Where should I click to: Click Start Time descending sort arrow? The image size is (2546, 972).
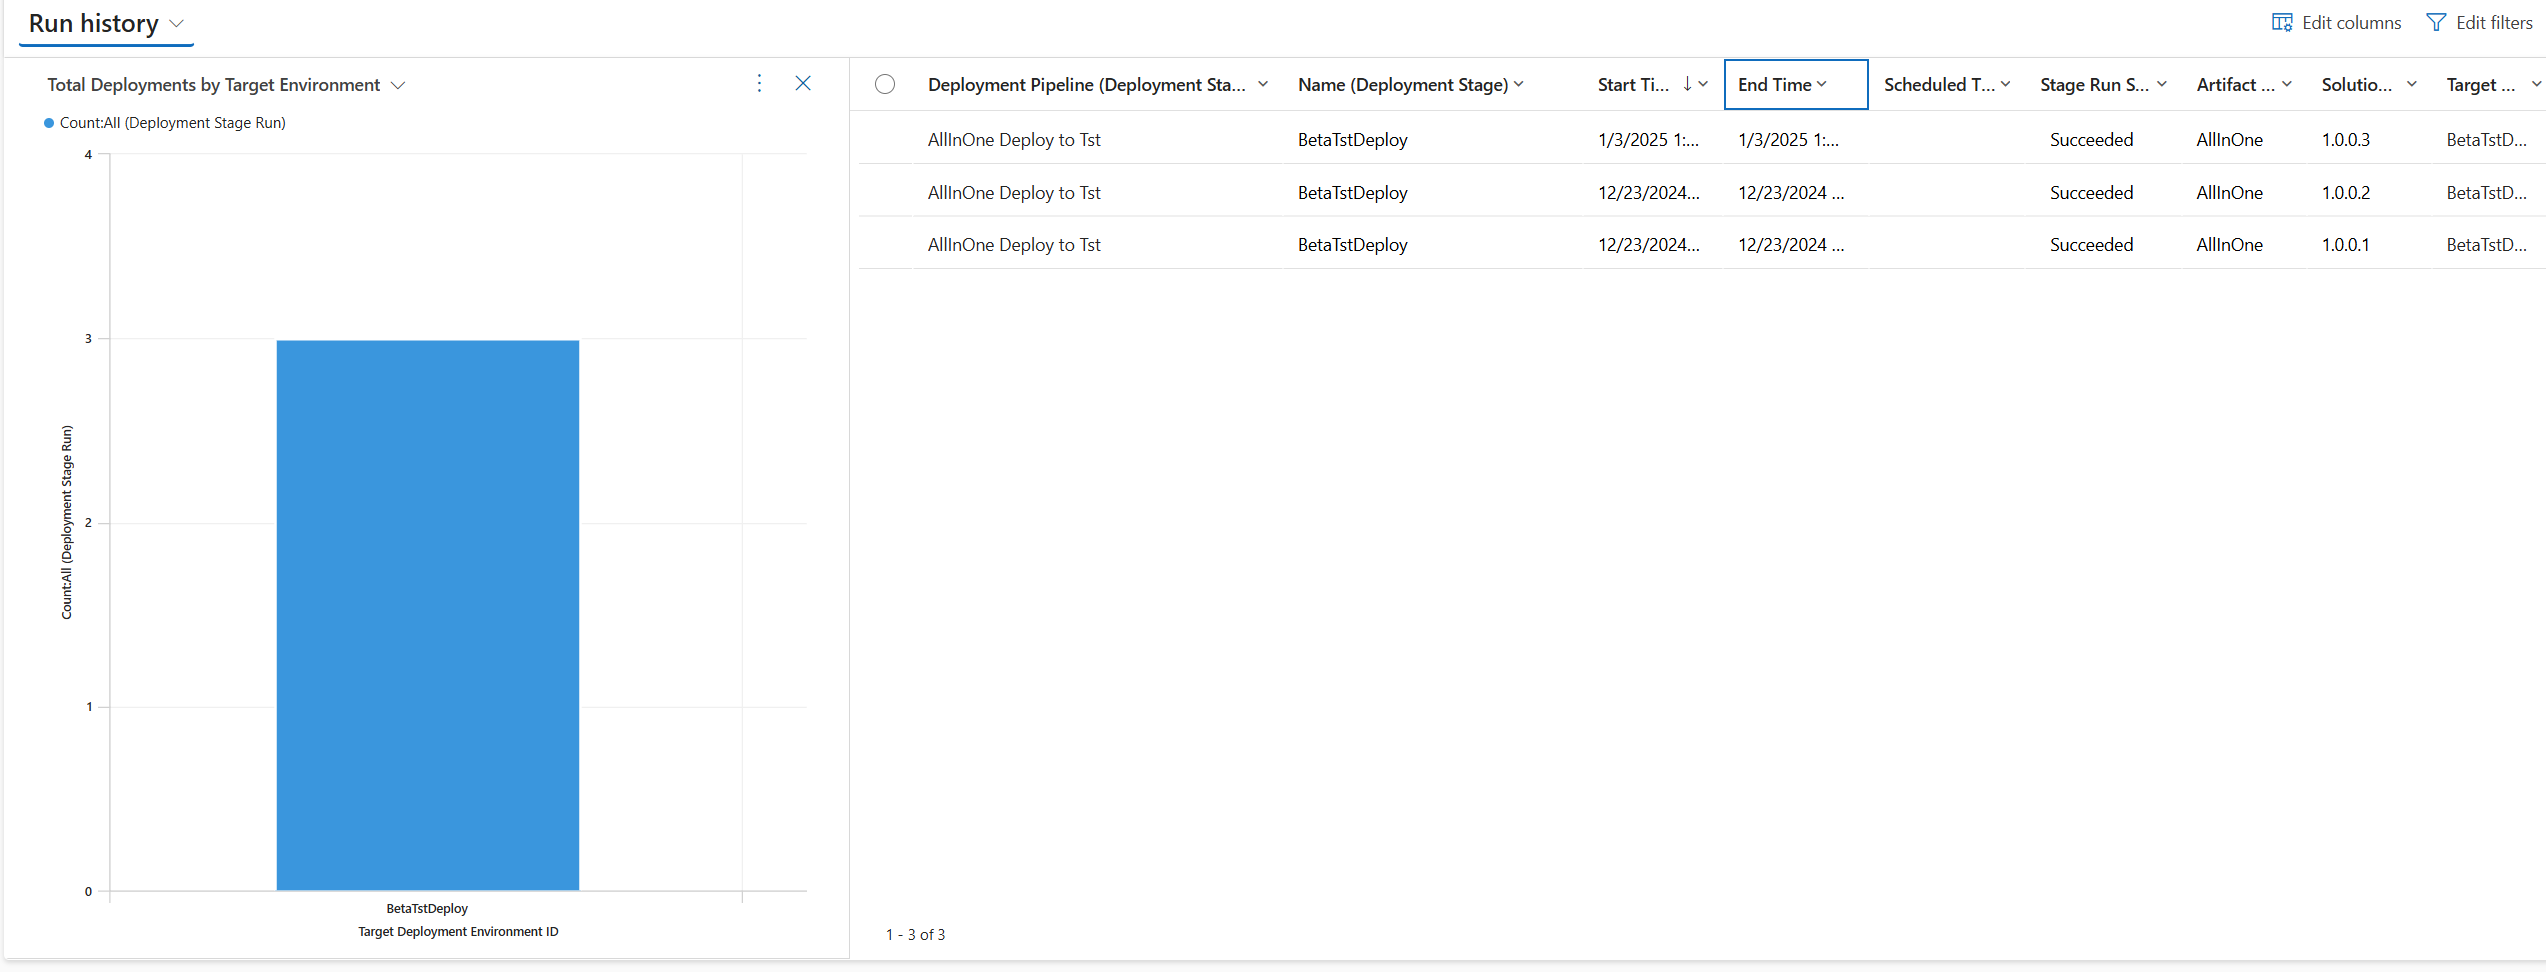(x=1687, y=84)
